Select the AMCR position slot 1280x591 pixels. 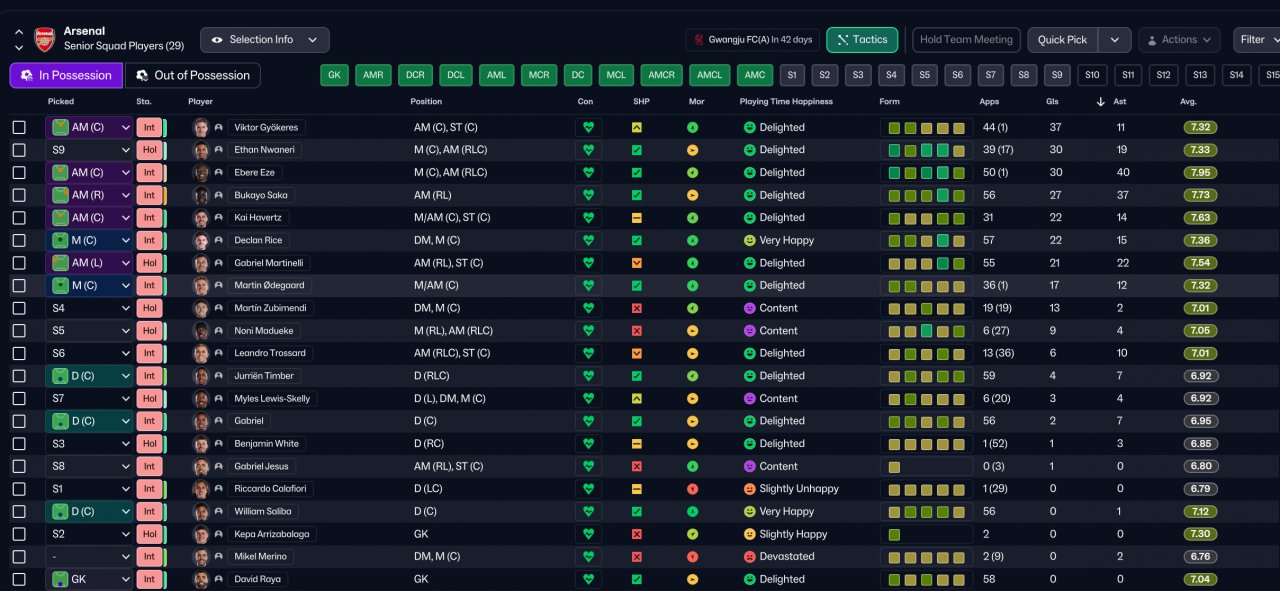tap(662, 75)
